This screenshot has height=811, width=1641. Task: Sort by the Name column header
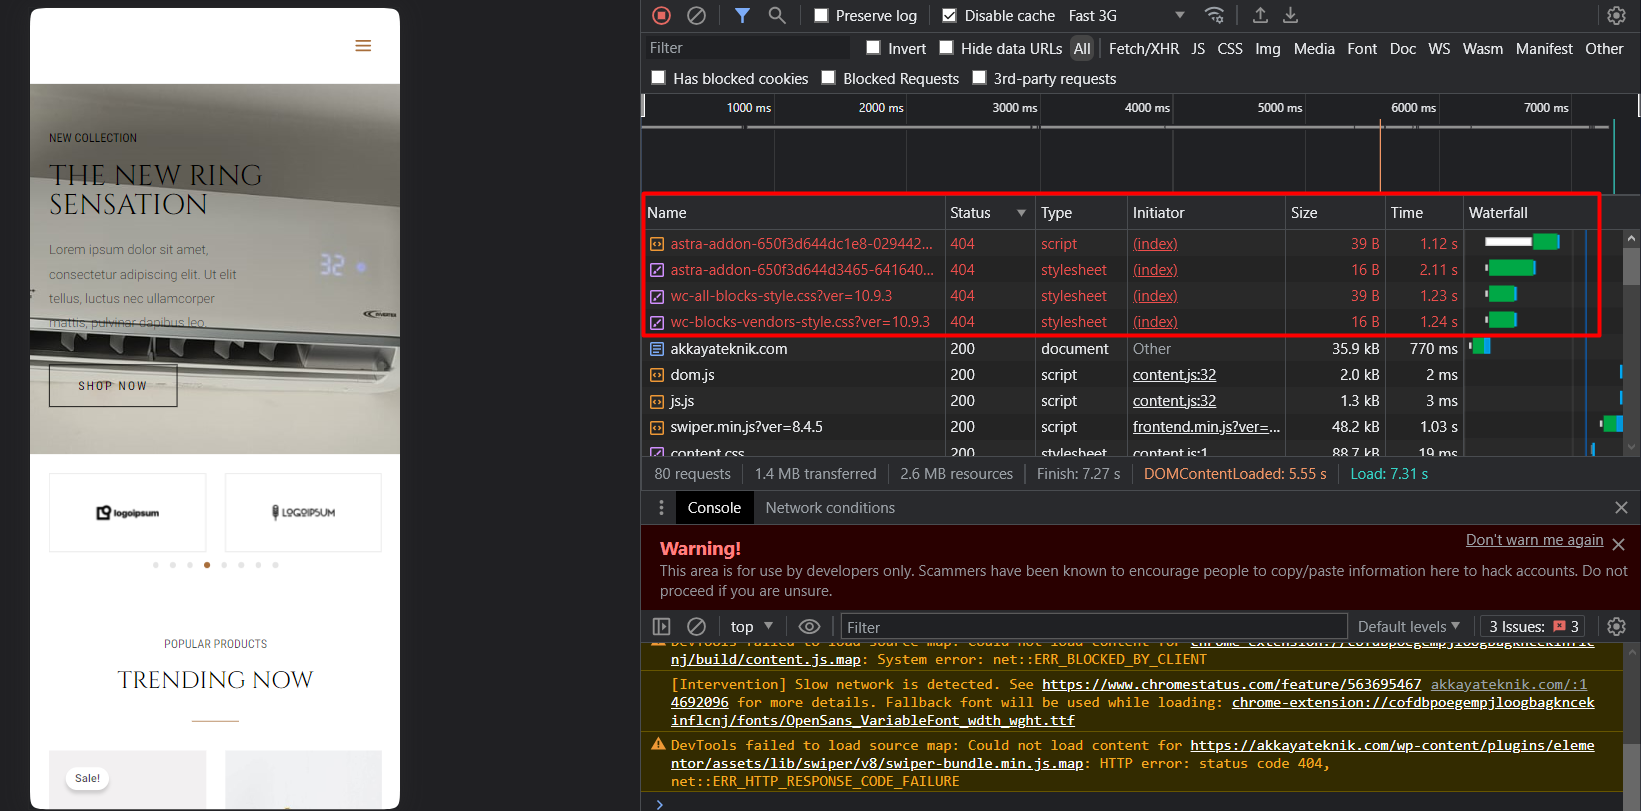pos(793,213)
